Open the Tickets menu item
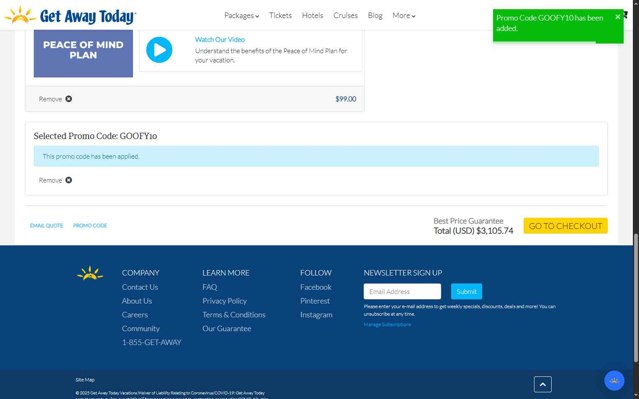 coord(280,15)
